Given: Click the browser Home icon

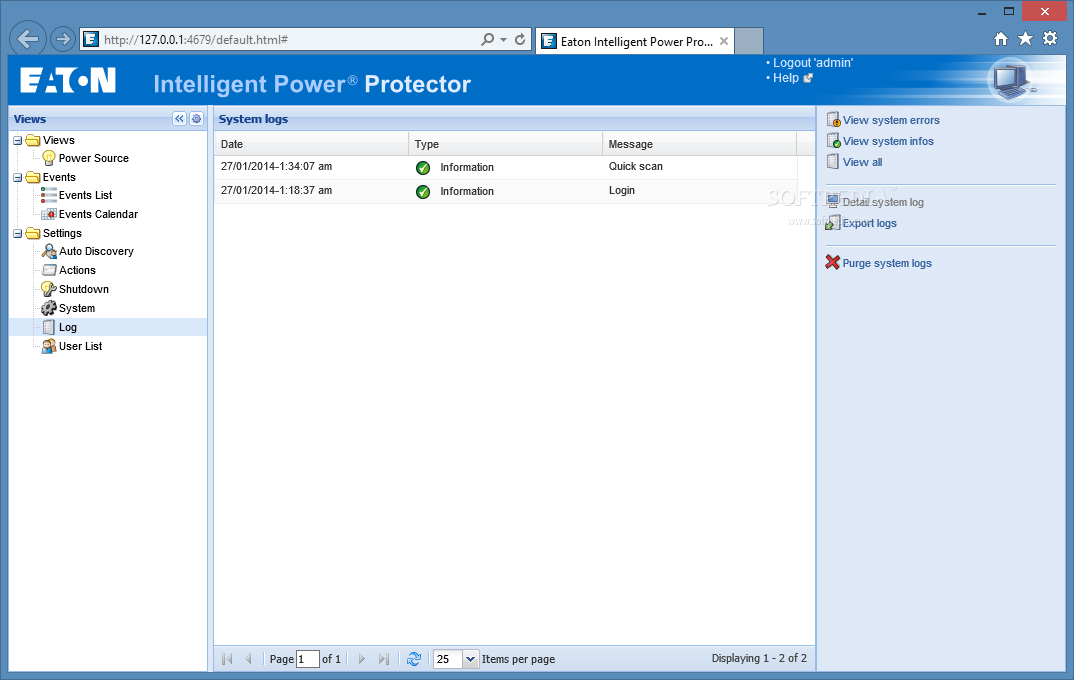Looking at the screenshot, I should click(x=1001, y=39).
